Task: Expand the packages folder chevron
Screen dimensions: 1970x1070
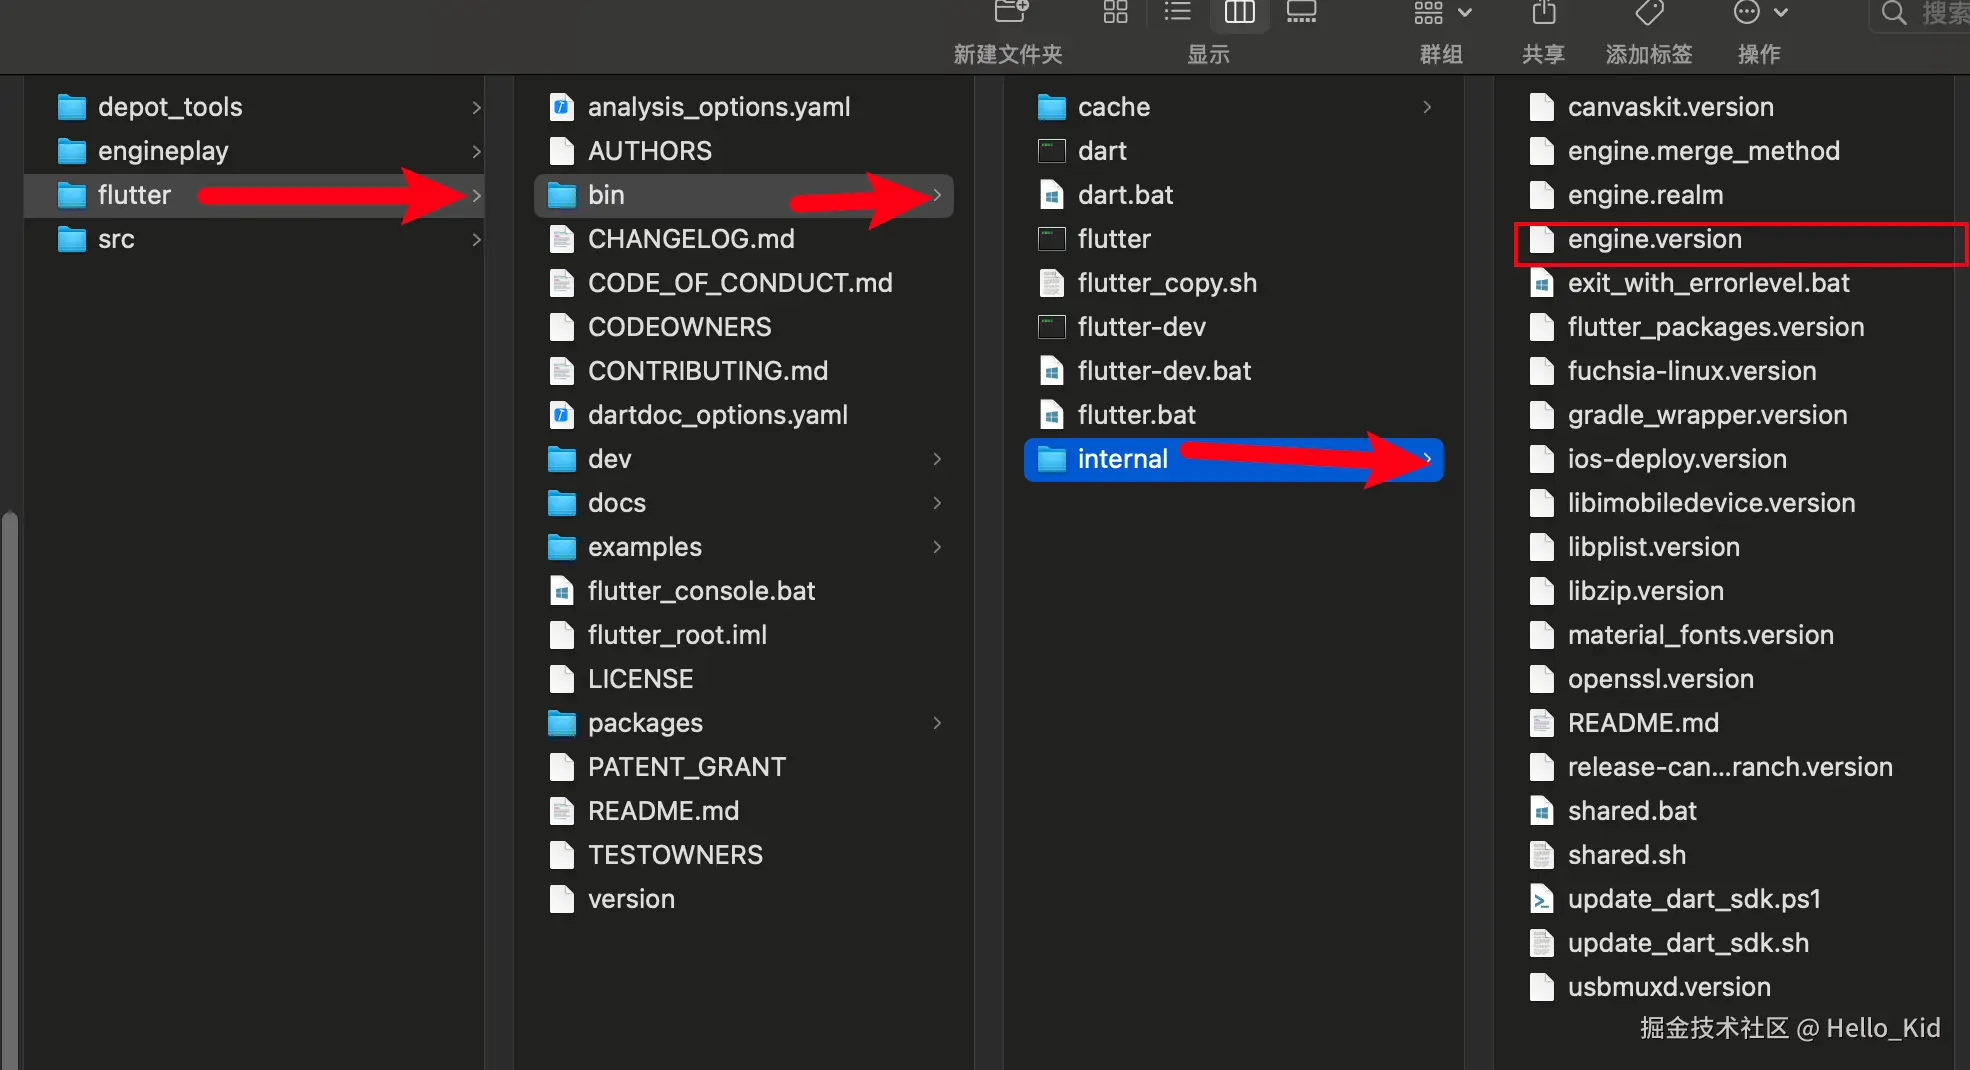Action: pyautogui.click(x=937, y=723)
